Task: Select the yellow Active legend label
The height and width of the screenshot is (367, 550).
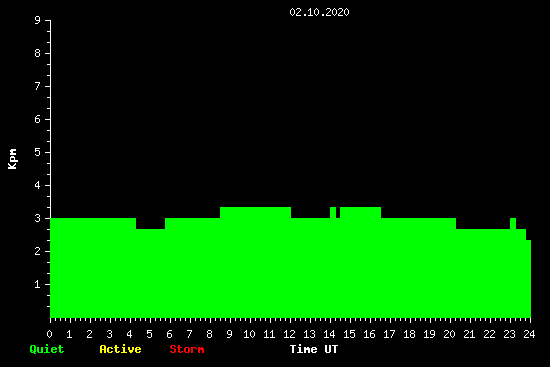Action: [x=120, y=349]
